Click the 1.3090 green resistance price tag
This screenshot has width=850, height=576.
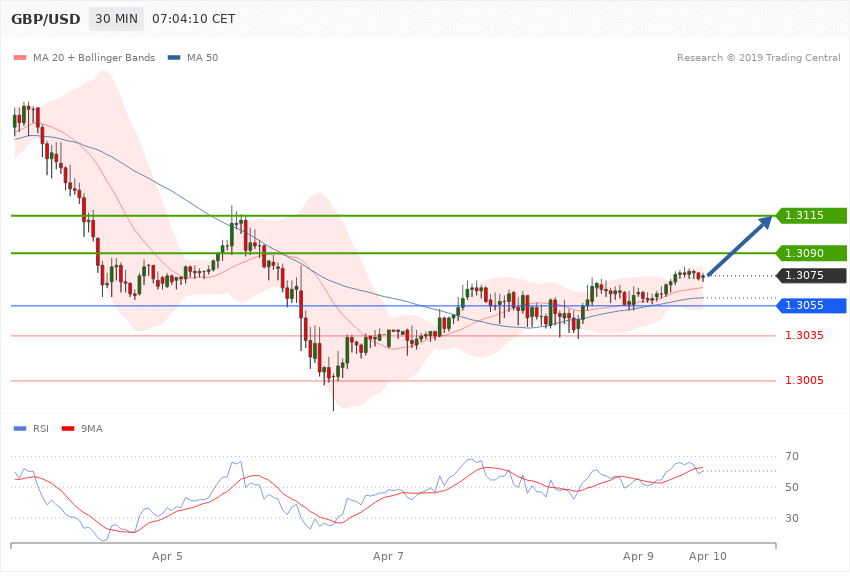click(x=811, y=253)
